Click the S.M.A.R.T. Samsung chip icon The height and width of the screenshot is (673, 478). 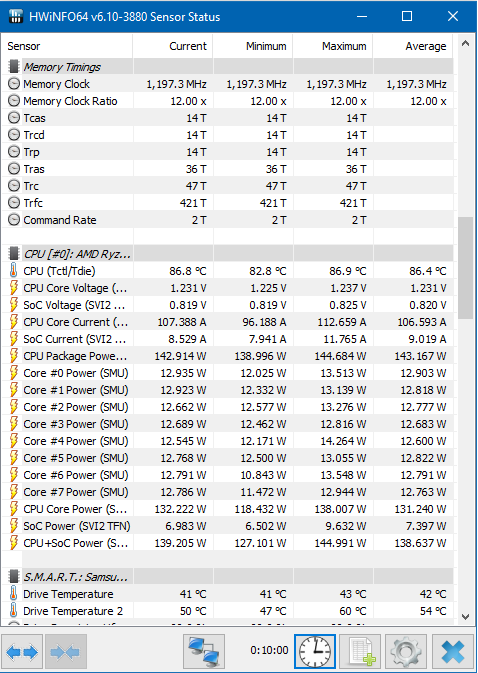[14, 576]
